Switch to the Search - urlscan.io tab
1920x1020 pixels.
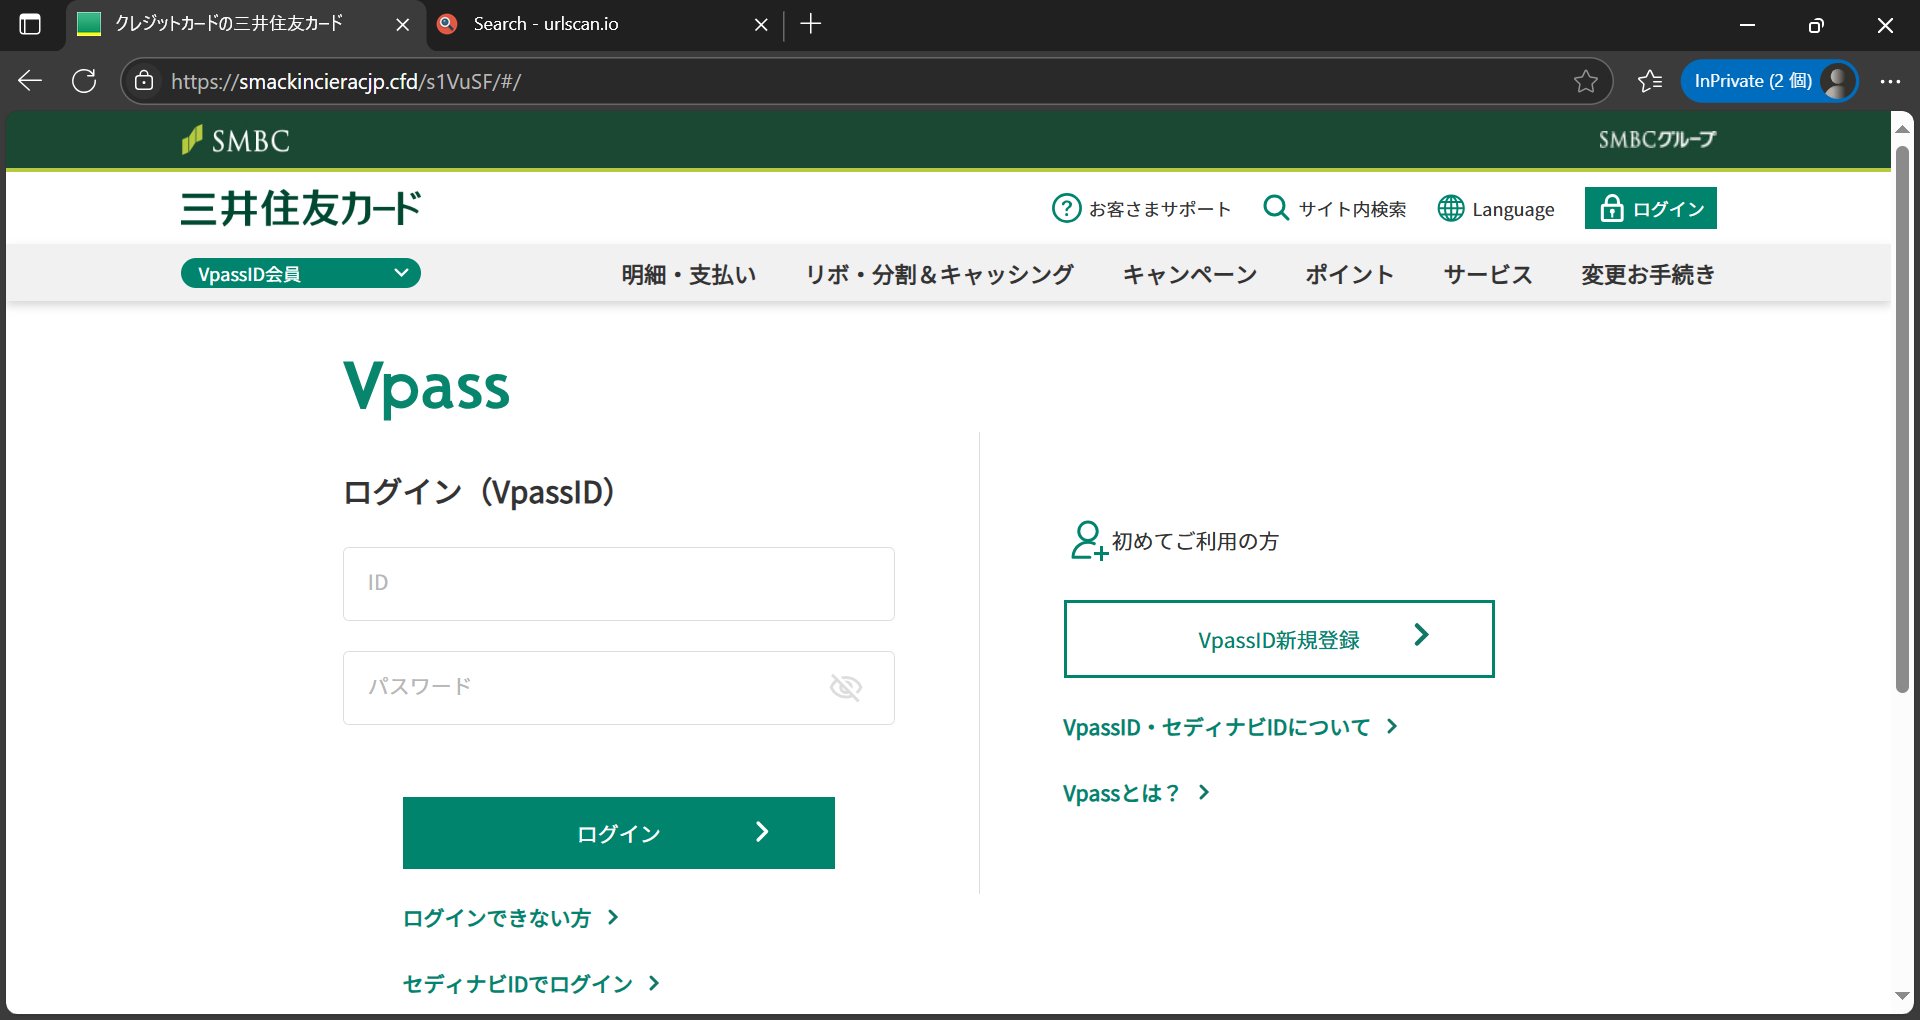[x=603, y=24]
